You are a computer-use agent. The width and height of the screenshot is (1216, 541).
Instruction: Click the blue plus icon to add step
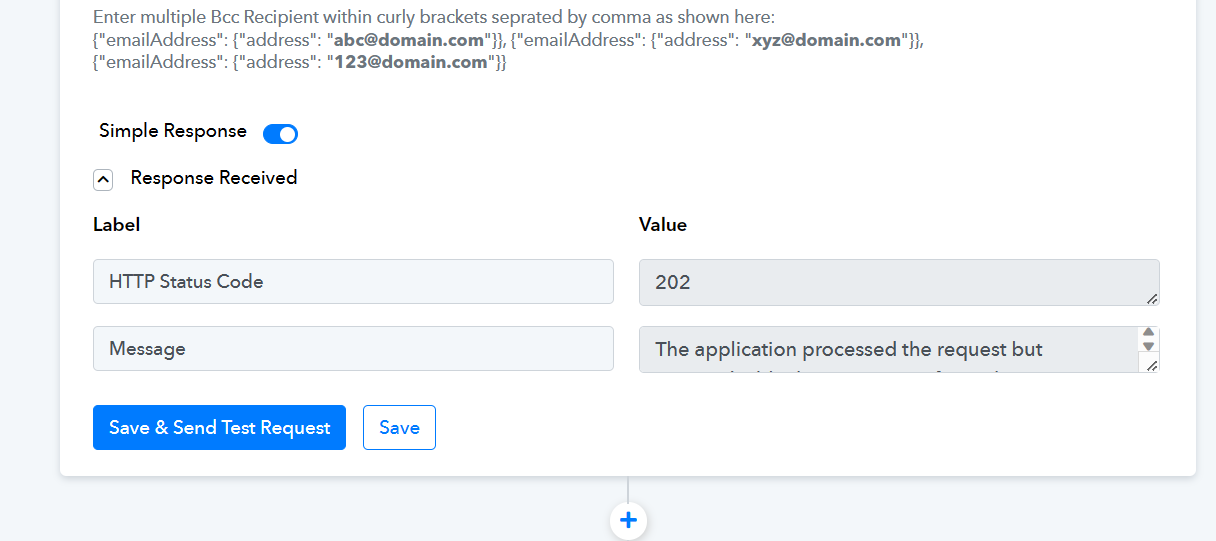point(628,520)
